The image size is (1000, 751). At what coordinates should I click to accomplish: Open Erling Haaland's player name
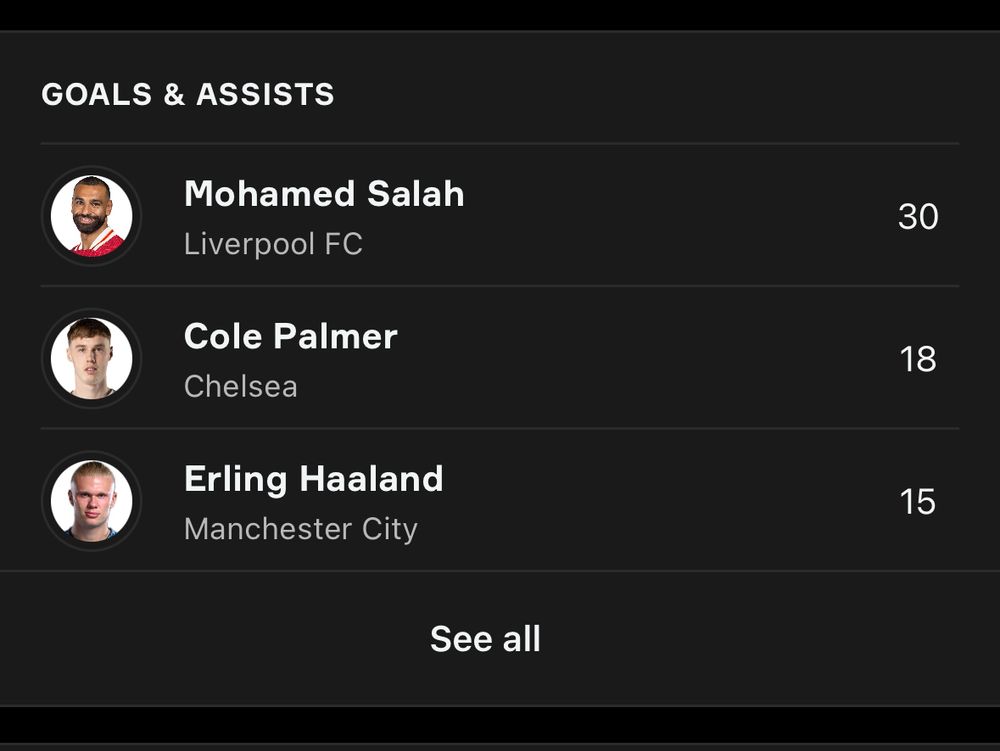(314, 480)
